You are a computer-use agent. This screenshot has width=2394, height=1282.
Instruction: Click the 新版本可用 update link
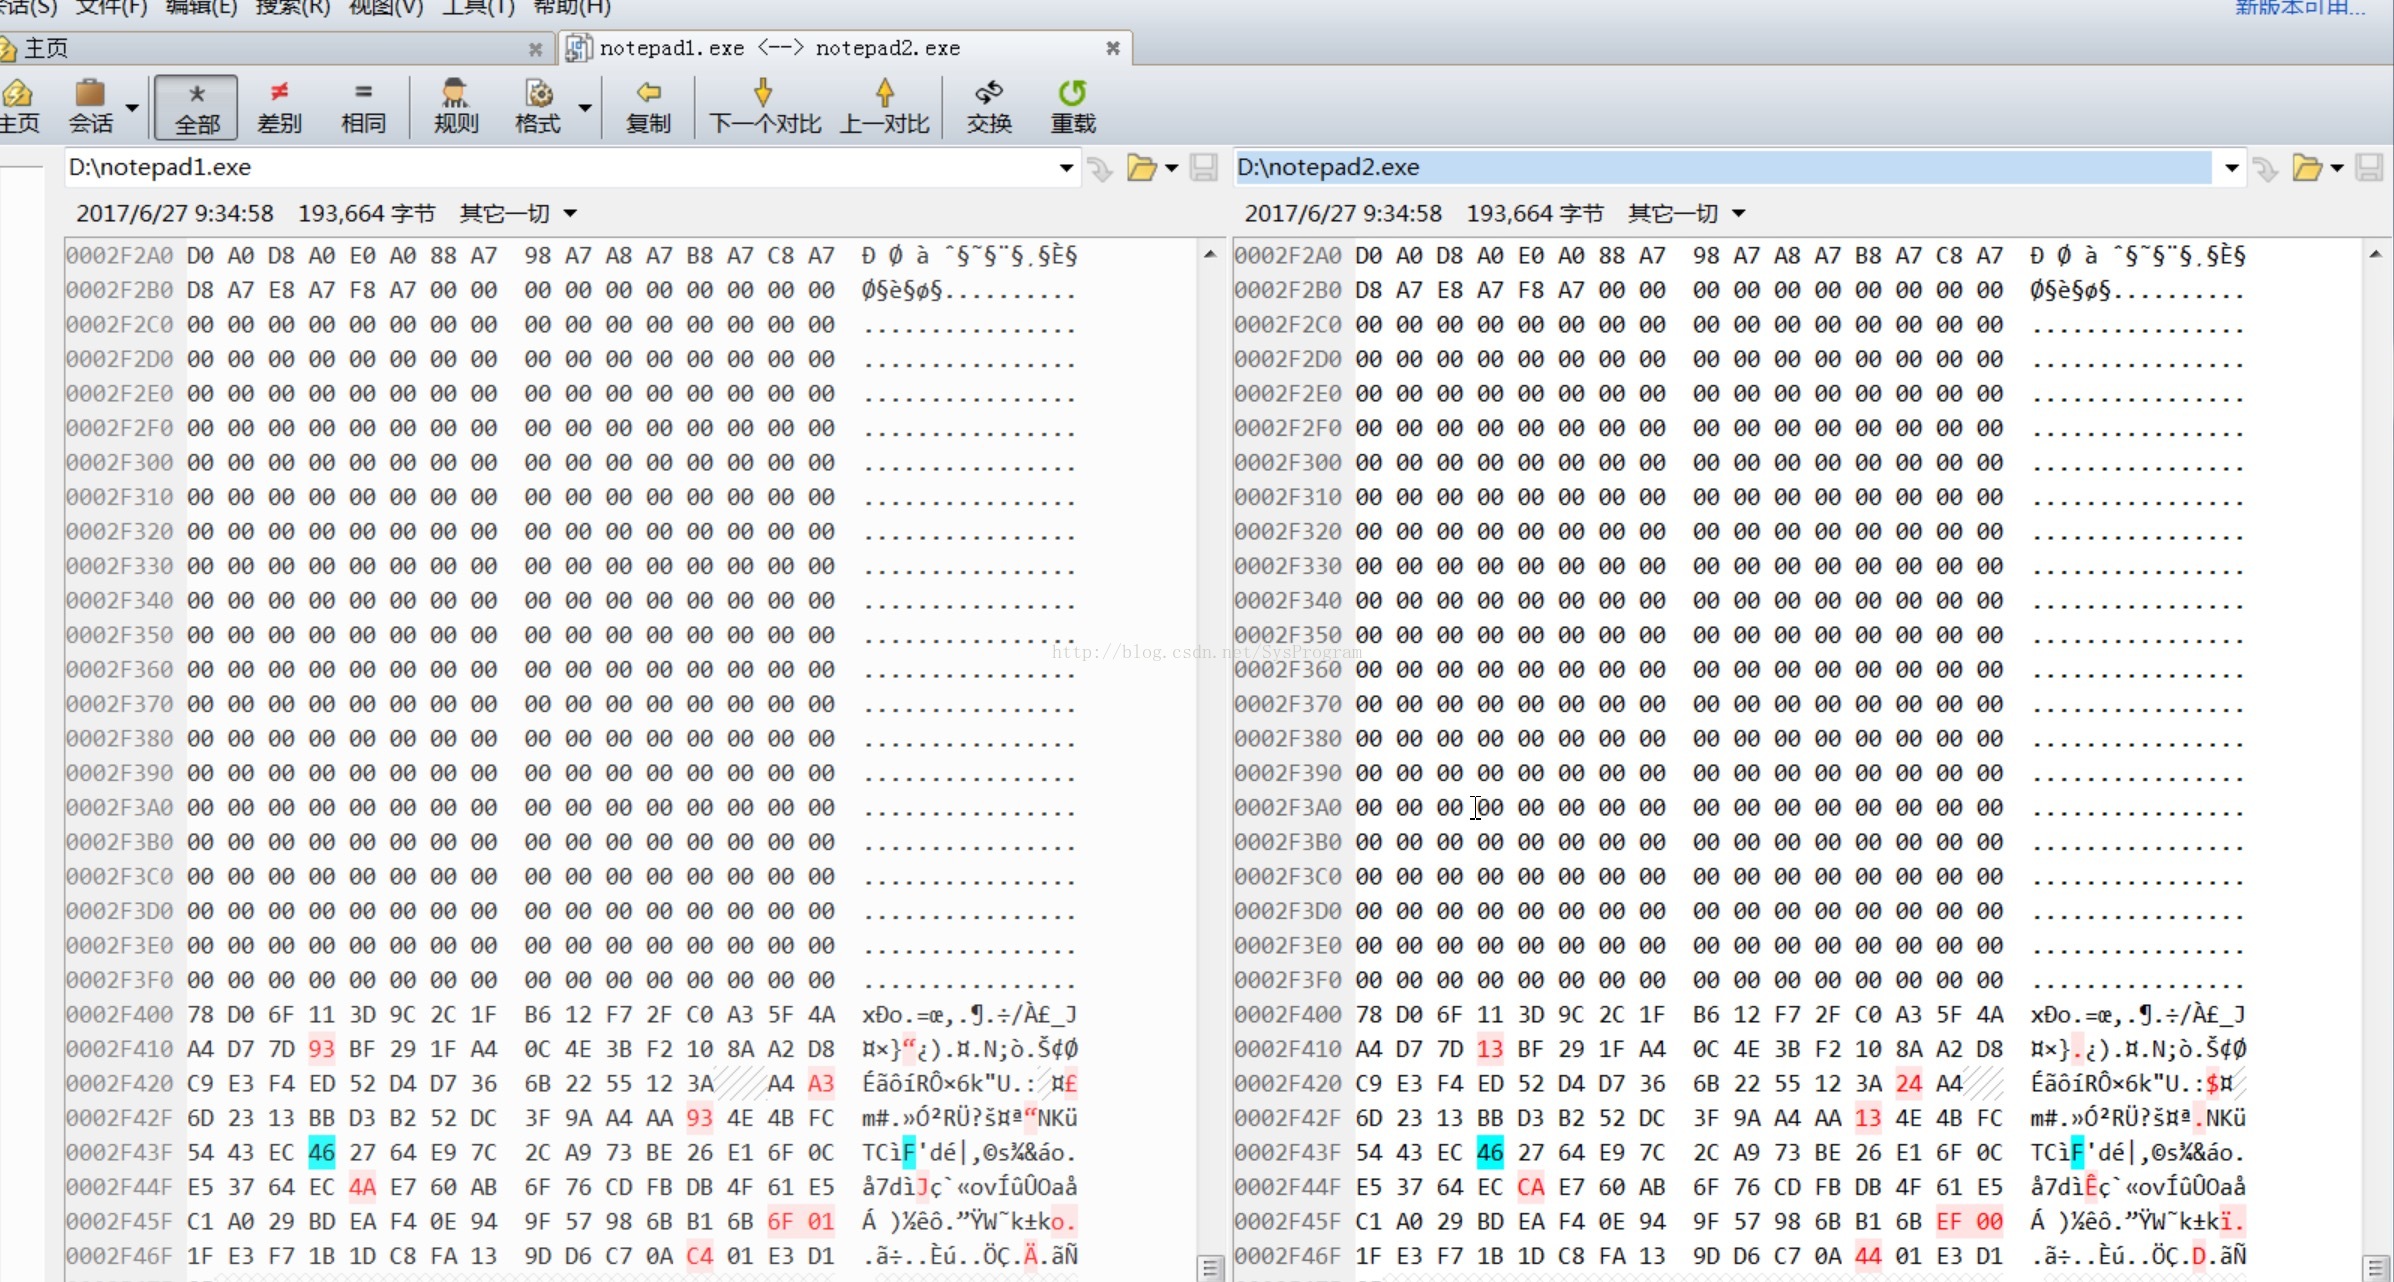click(x=2300, y=7)
